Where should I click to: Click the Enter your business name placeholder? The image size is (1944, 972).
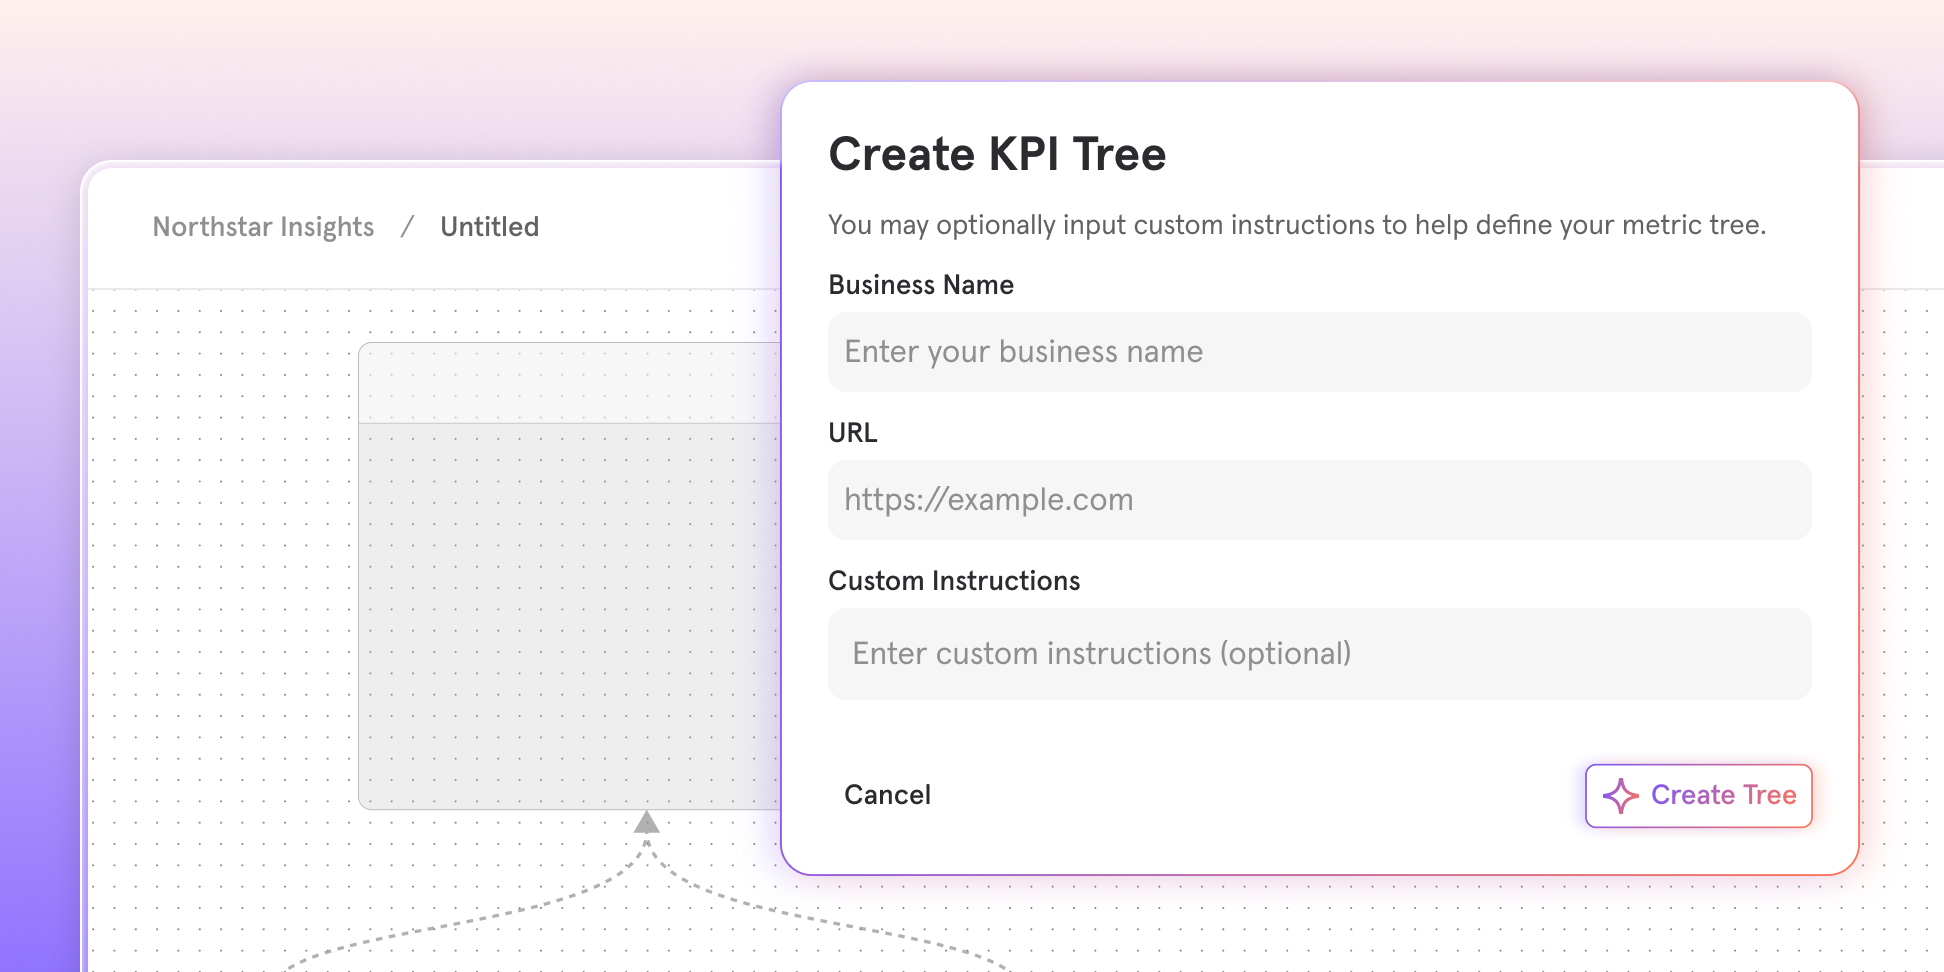tap(1022, 352)
